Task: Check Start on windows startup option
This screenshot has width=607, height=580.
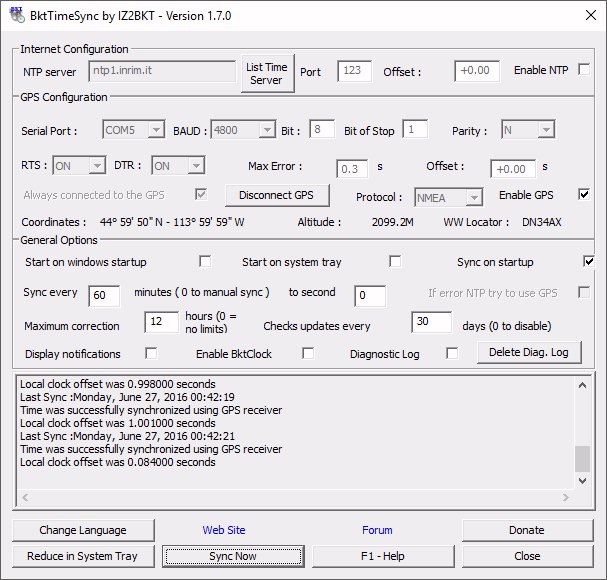Action: [205, 262]
